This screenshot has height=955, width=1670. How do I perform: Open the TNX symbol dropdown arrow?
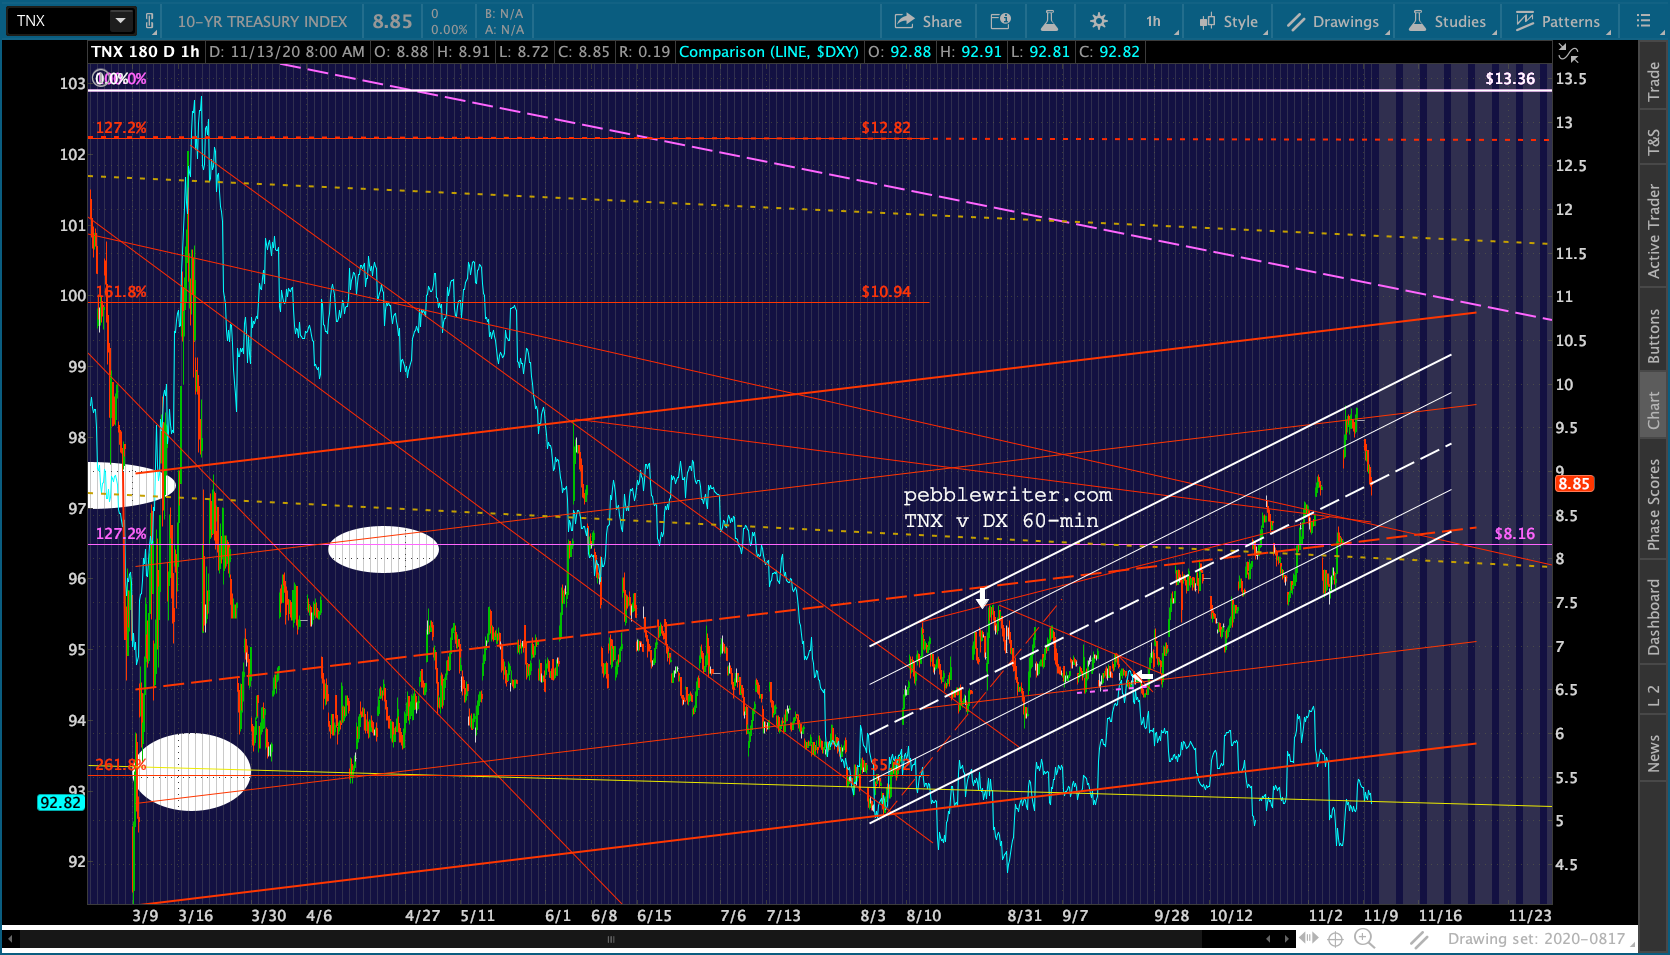[120, 20]
